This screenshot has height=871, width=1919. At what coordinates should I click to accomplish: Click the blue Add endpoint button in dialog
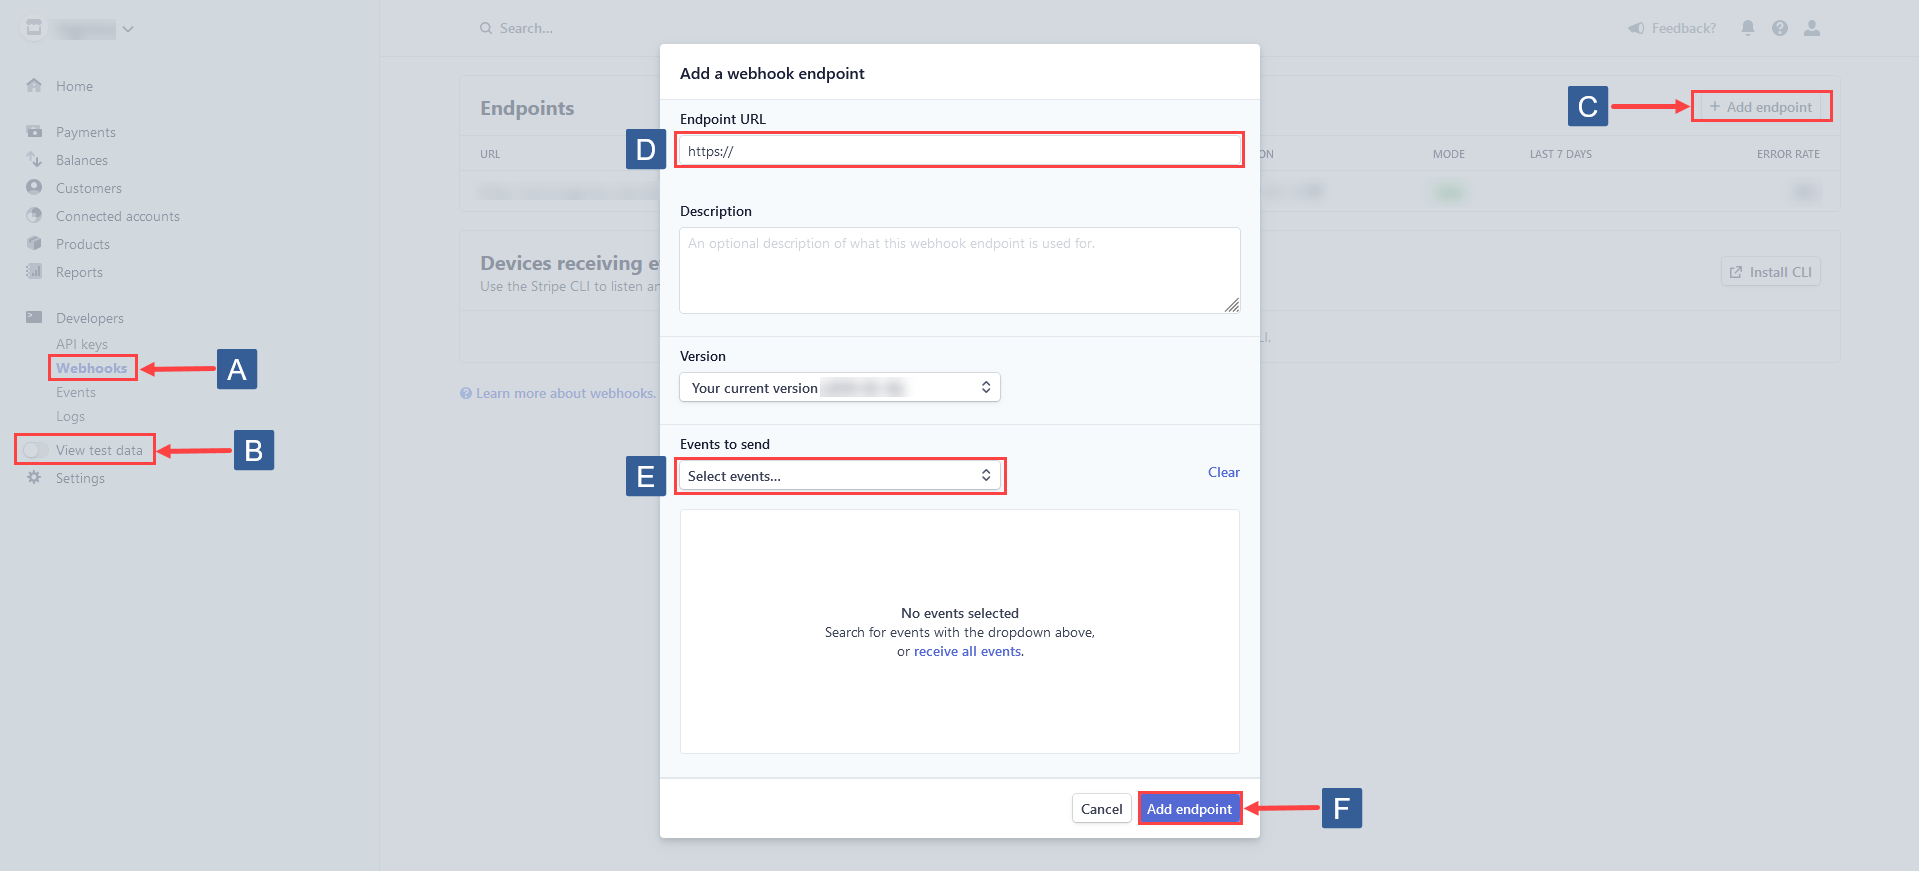tap(1189, 808)
